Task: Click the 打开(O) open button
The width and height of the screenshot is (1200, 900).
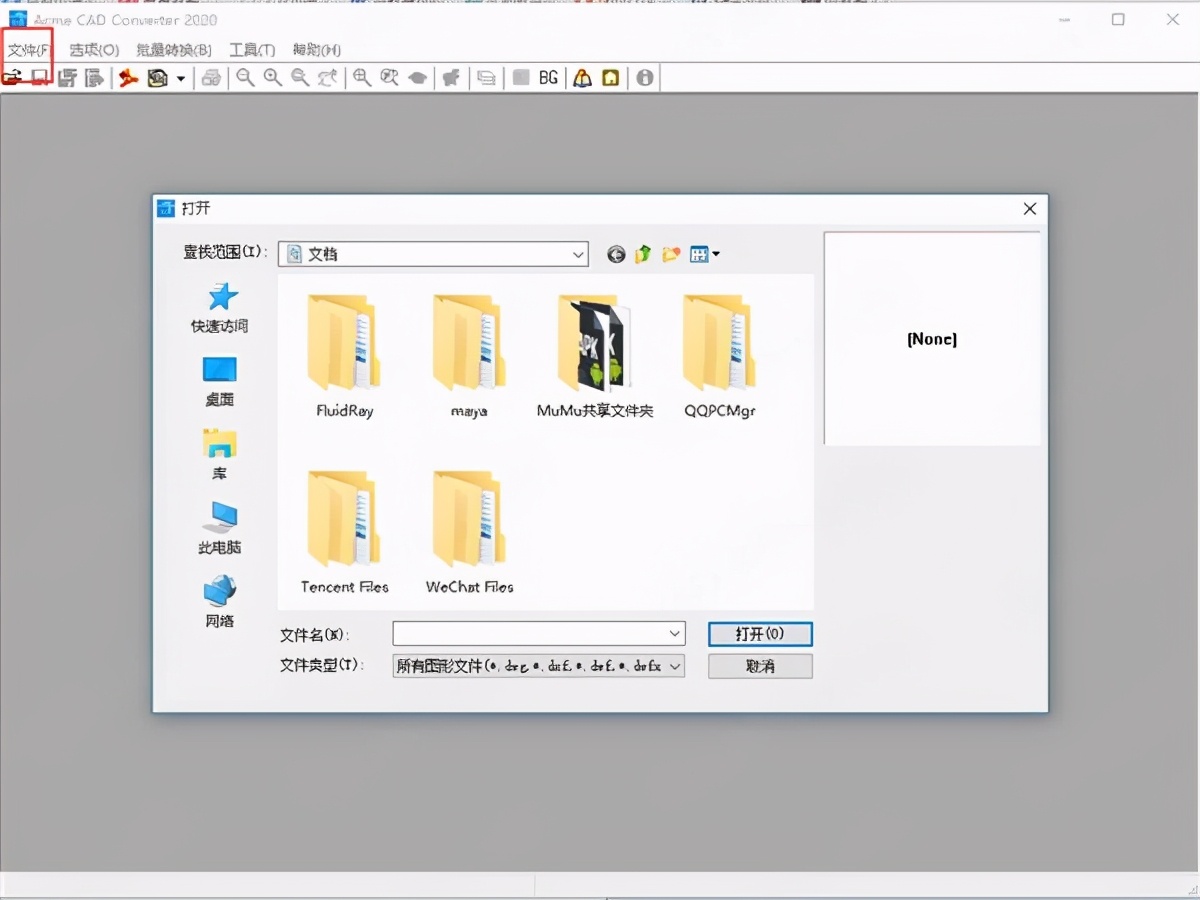Action: tap(760, 634)
